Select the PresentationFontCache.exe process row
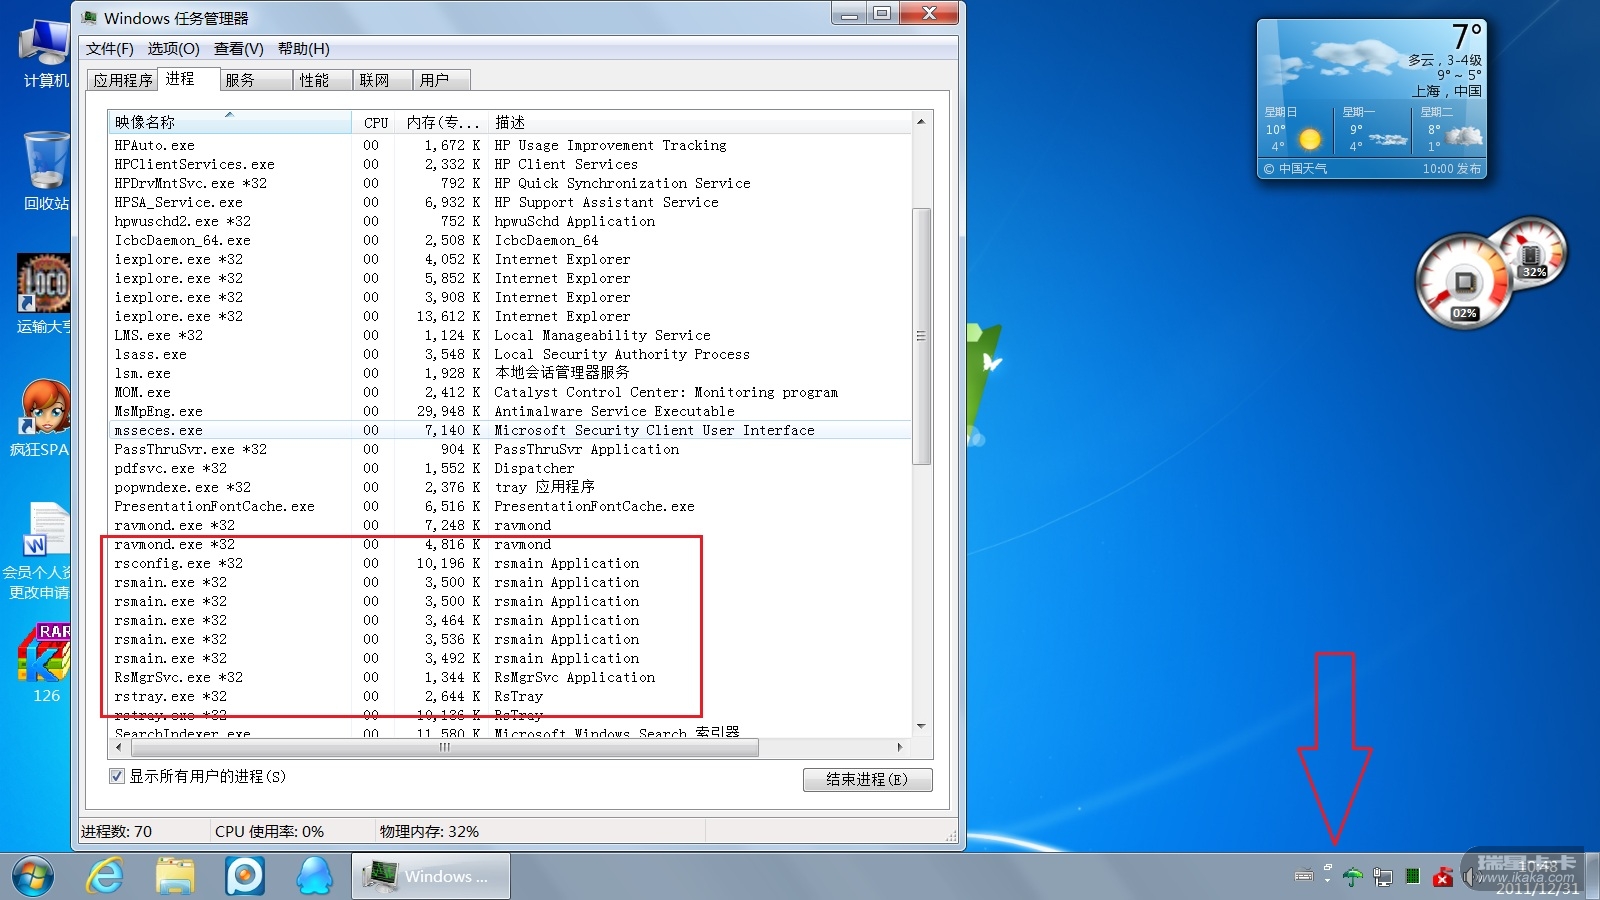Viewport: 1600px width, 900px height. point(510,506)
